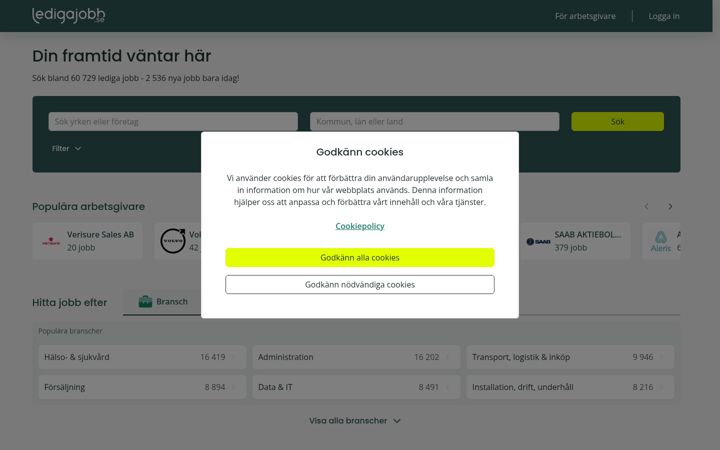Click the 9 946 job count
720x450 pixels.
click(642, 357)
